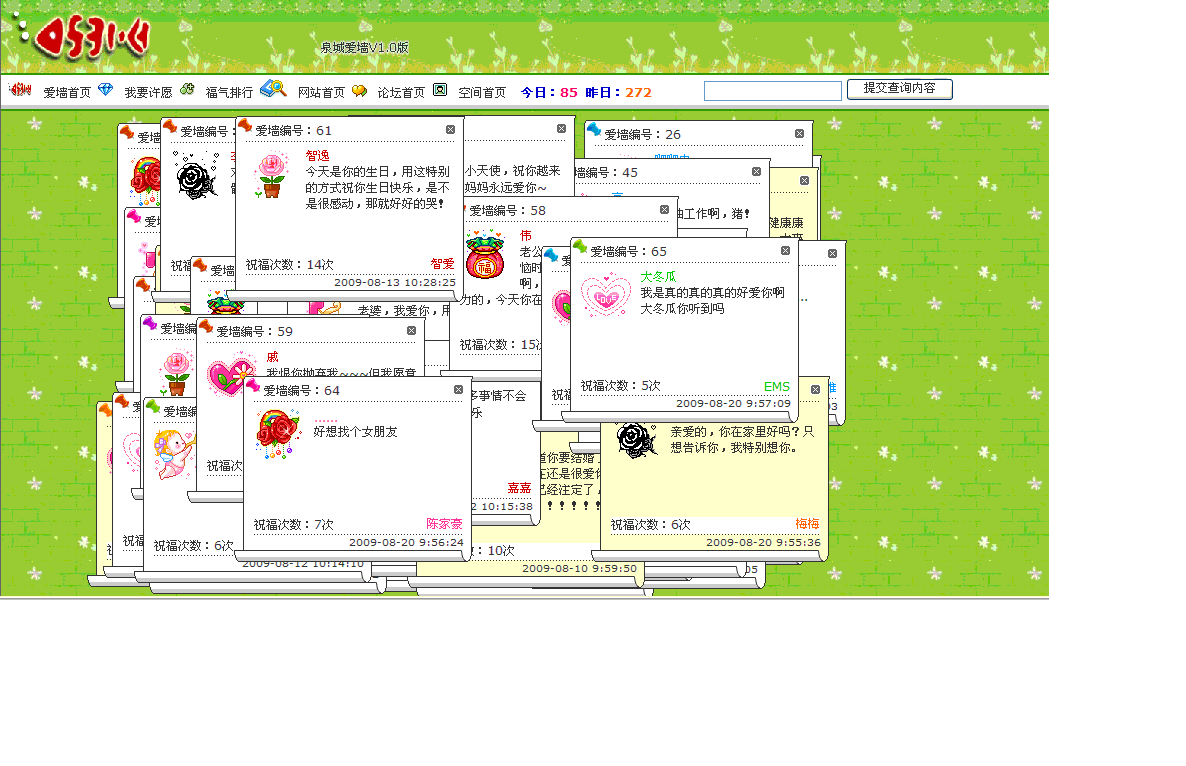The width and height of the screenshot is (1186, 766).
Task: Click yesterday's visit count 272
Action: (638, 92)
